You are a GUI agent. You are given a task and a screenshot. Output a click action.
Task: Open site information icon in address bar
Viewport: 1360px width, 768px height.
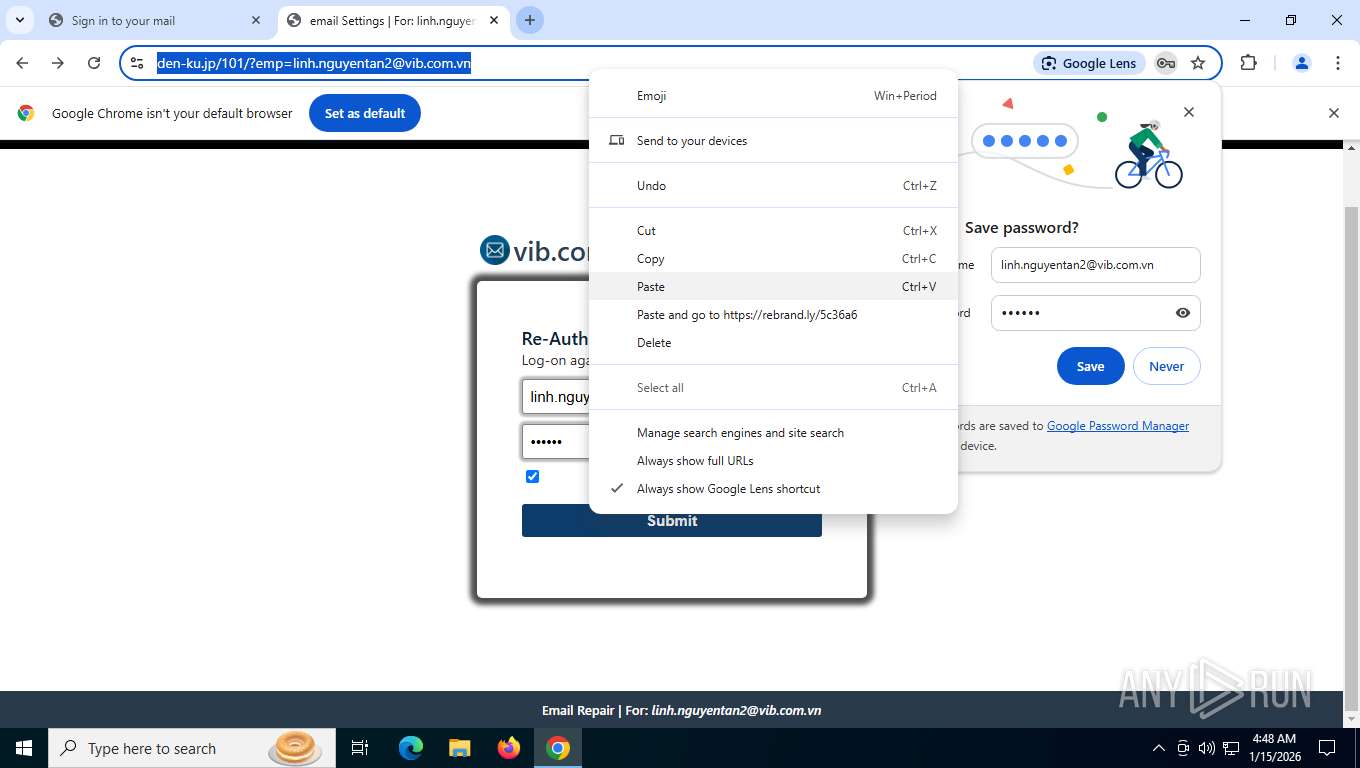138,63
